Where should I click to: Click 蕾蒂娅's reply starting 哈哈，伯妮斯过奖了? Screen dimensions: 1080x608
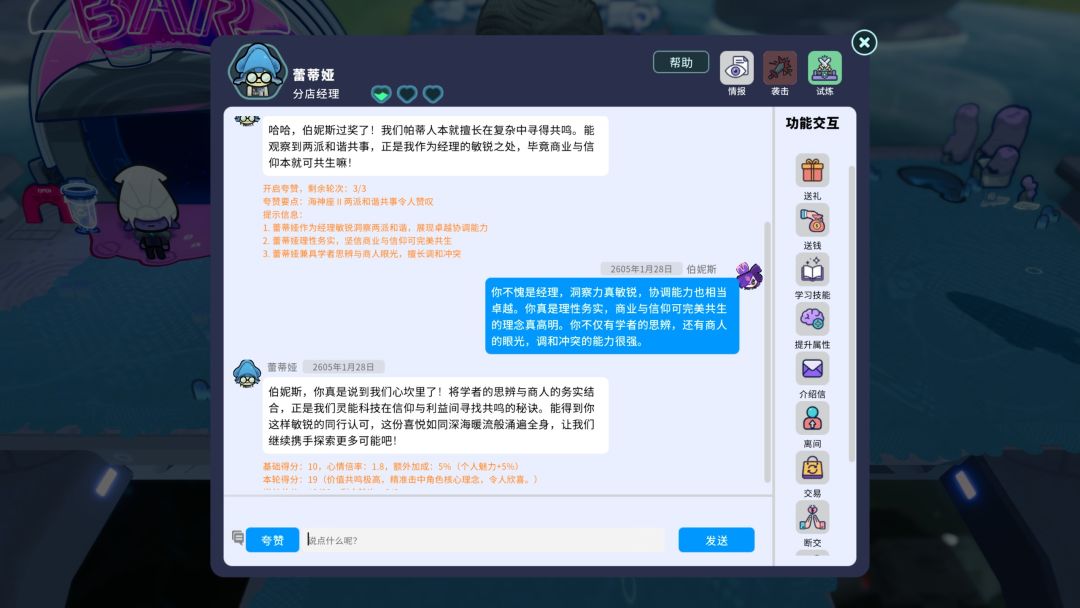(435, 146)
